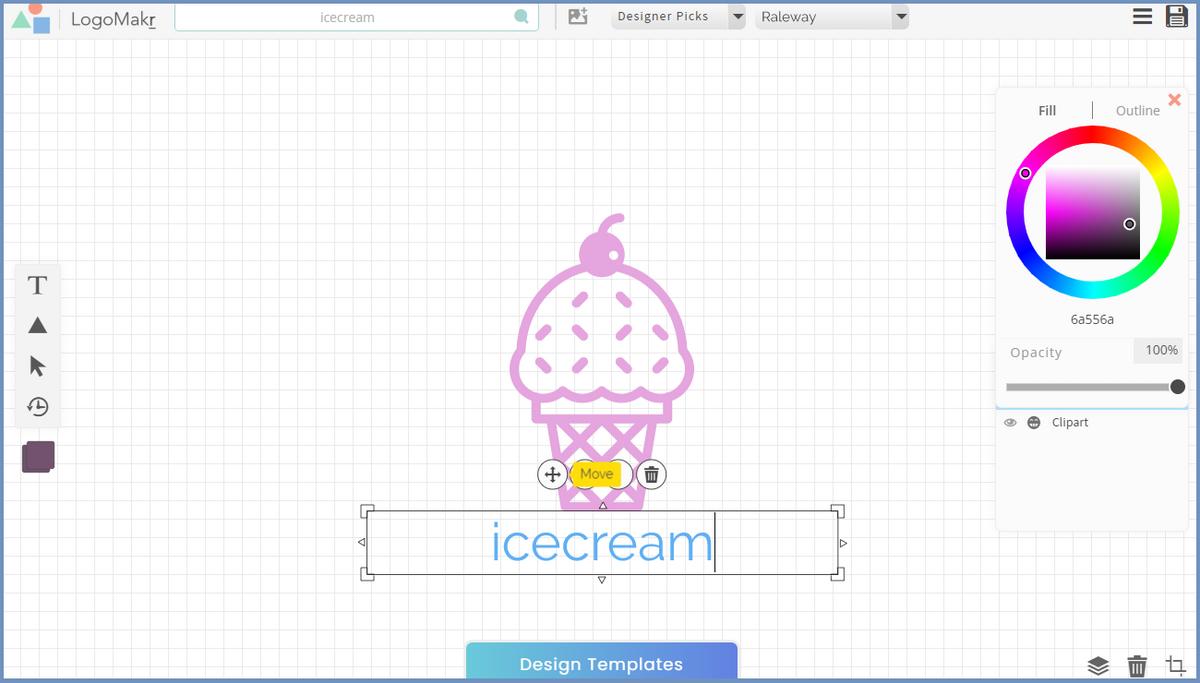1200x683 pixels.
Task: Click the opacity slider handle
Action: pyautogui.click(x=1177, y=387)
